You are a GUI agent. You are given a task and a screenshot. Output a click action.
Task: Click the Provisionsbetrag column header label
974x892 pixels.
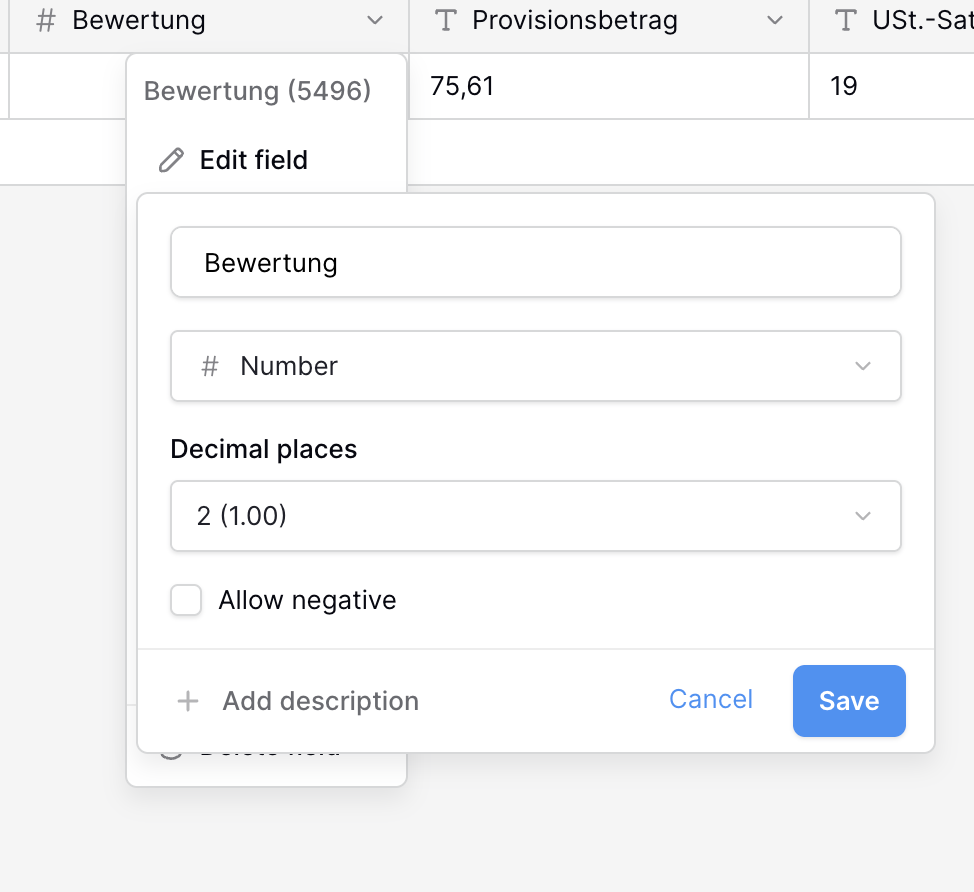click(x=574, y=21)
